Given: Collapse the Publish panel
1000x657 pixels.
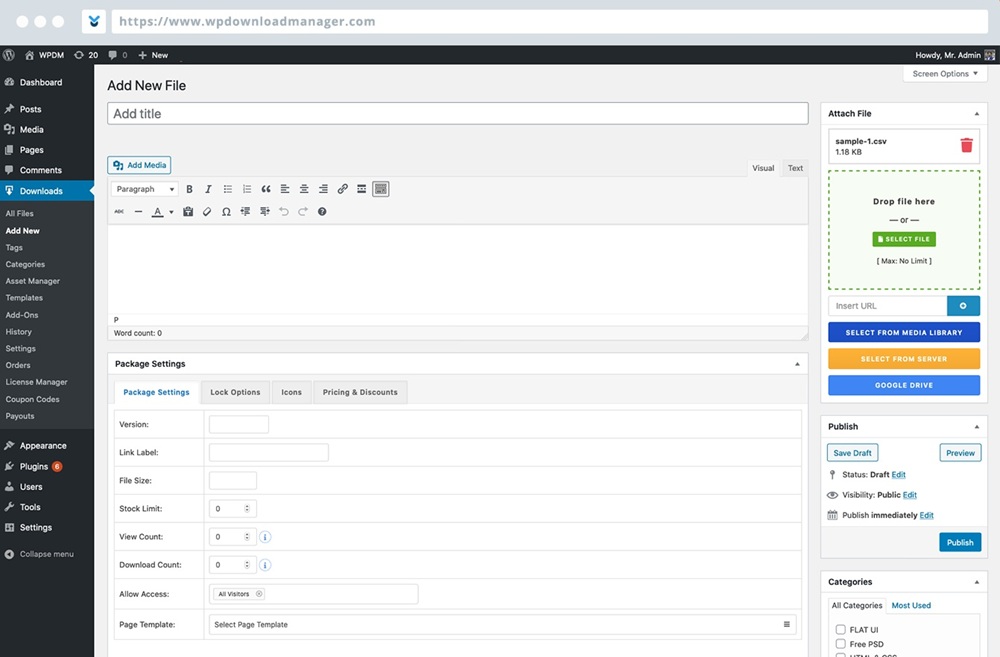Looking at the screenshot, I should coord(976,427).
